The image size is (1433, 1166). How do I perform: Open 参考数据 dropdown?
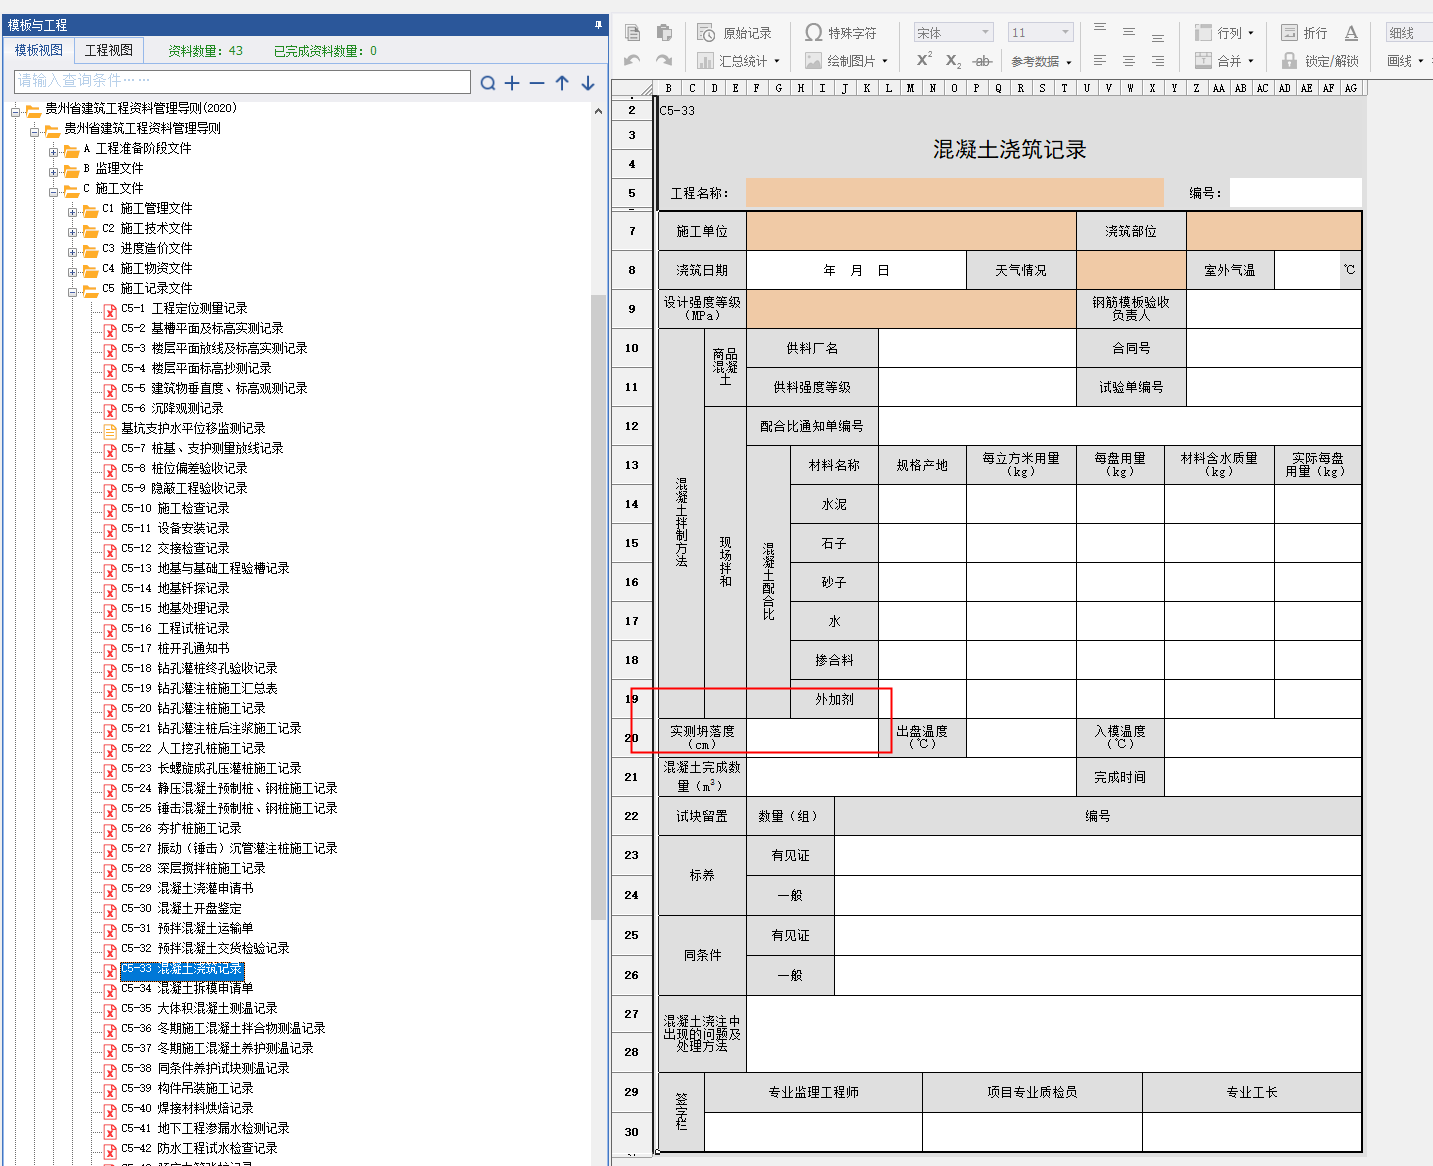coord(1041,62)
